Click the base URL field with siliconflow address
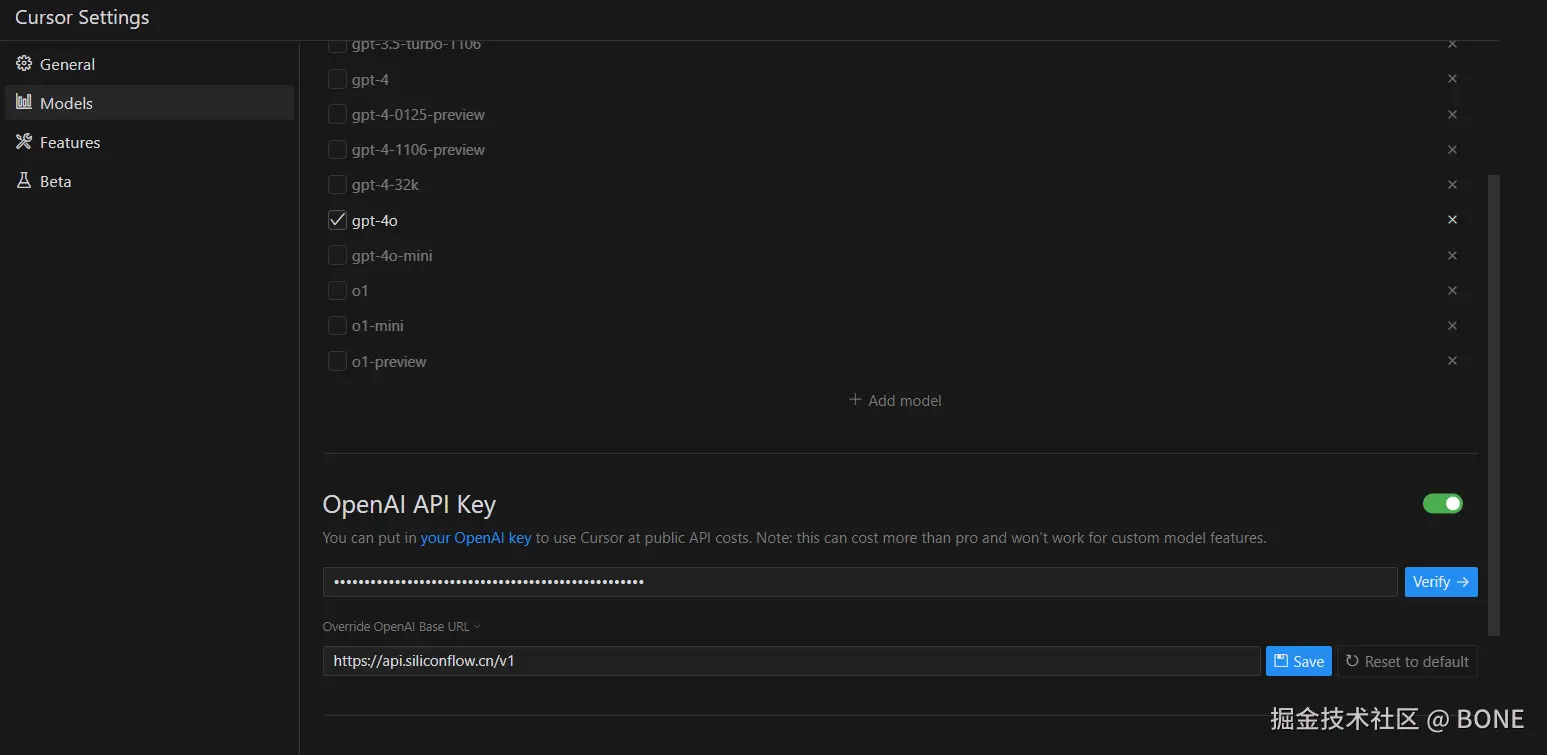 point(791,661)
